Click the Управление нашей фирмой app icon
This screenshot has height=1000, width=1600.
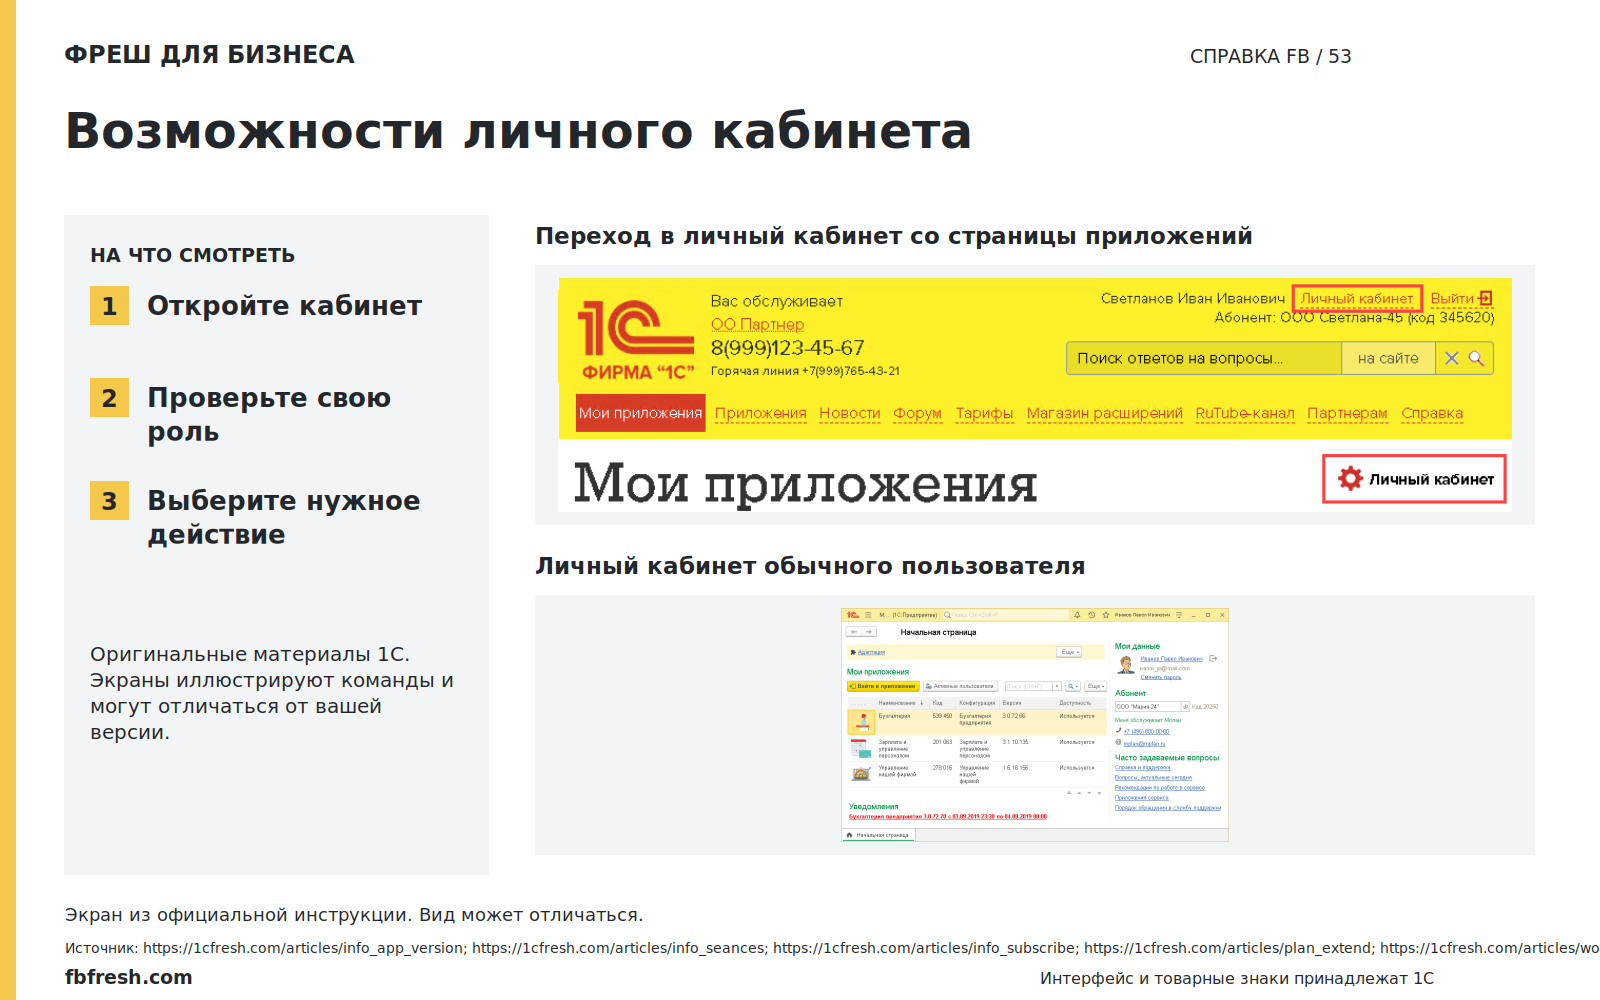point(861,774)
